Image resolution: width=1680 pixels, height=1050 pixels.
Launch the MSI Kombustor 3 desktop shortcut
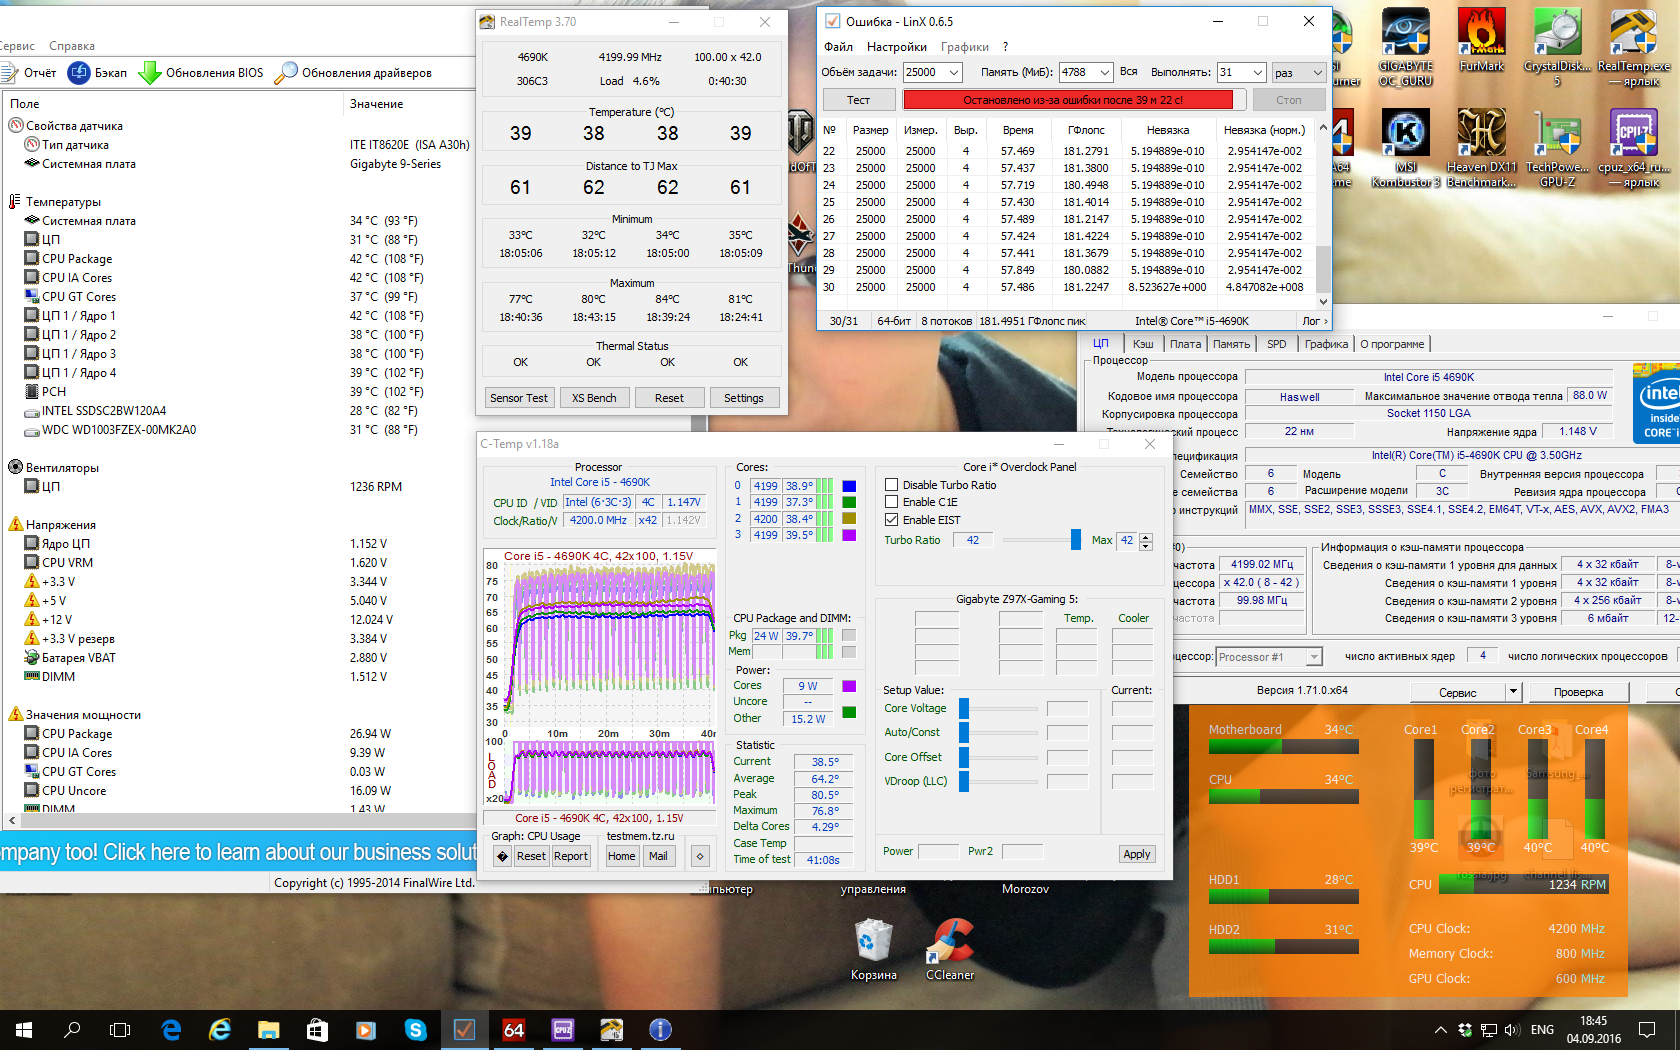(1405, 147)
